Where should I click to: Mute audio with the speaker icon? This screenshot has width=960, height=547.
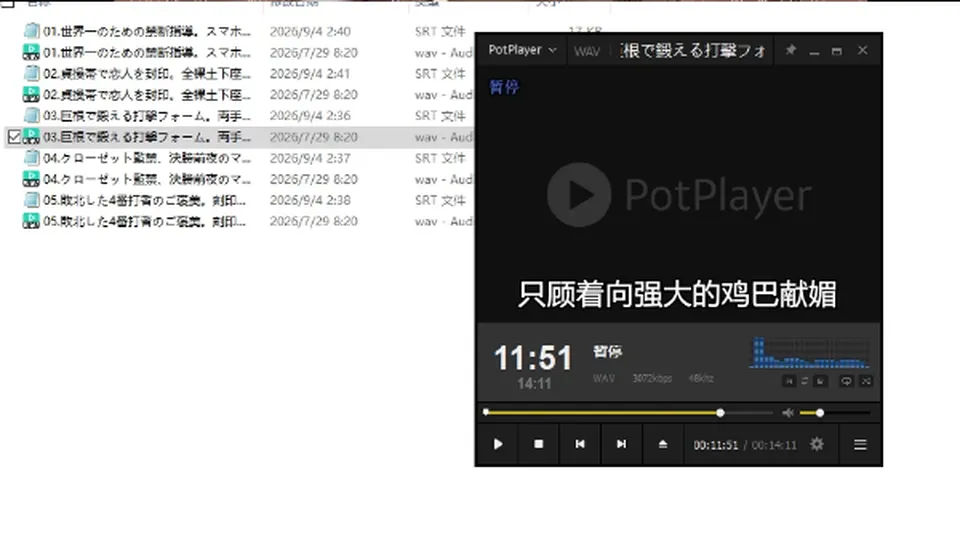click(x=788, y=413)
